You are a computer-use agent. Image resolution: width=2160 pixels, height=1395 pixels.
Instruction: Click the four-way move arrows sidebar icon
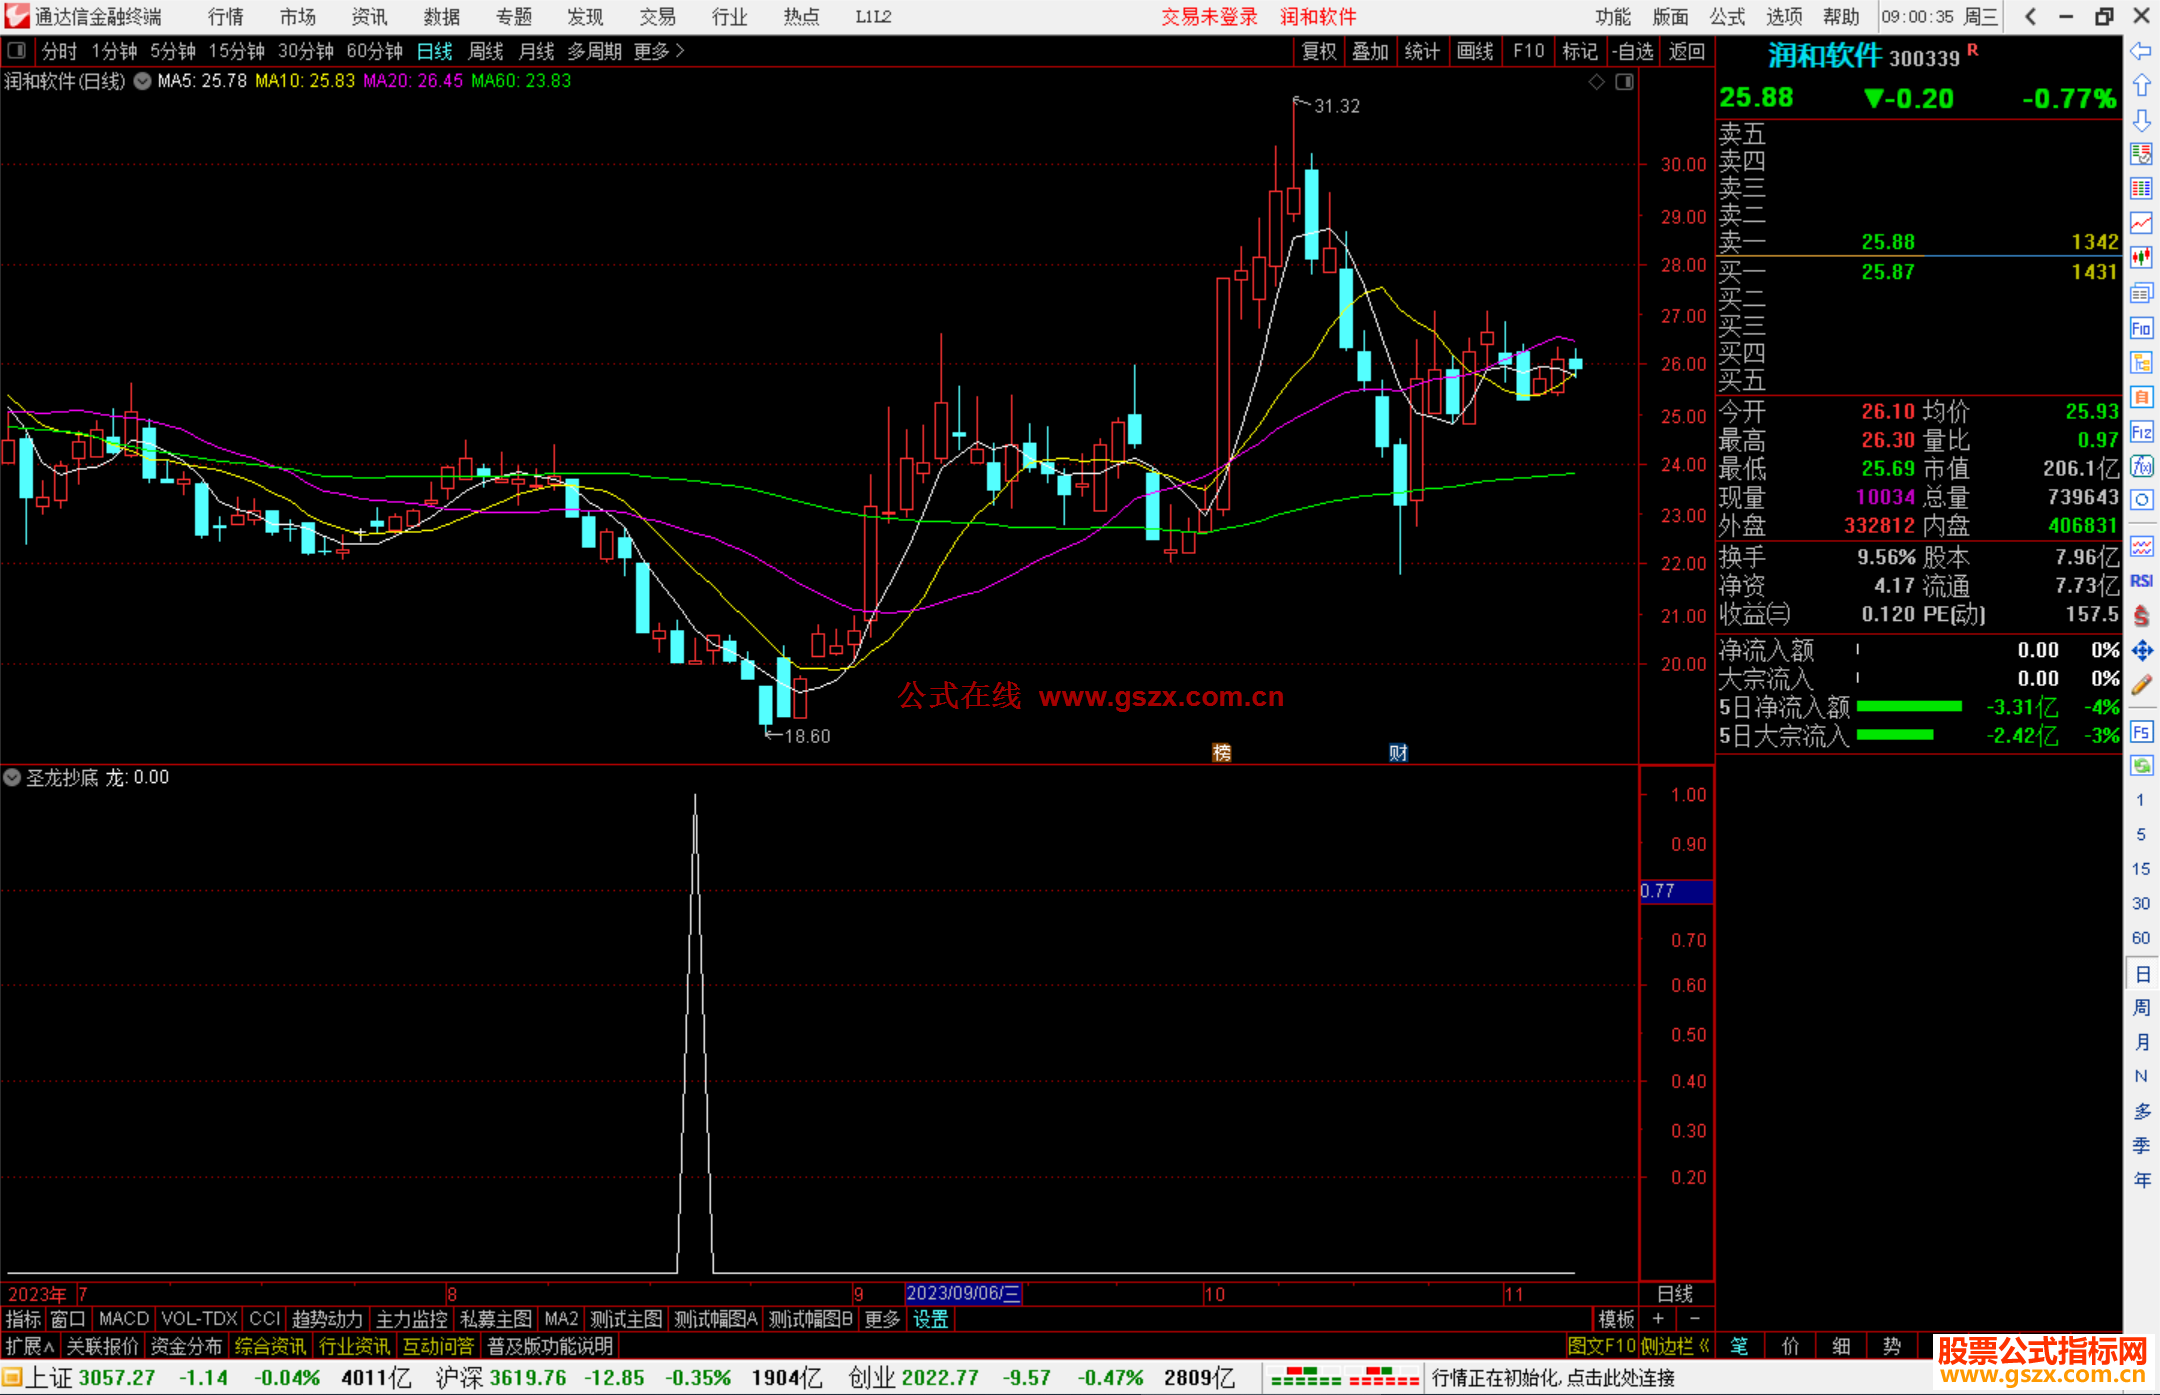[2141, 651]
